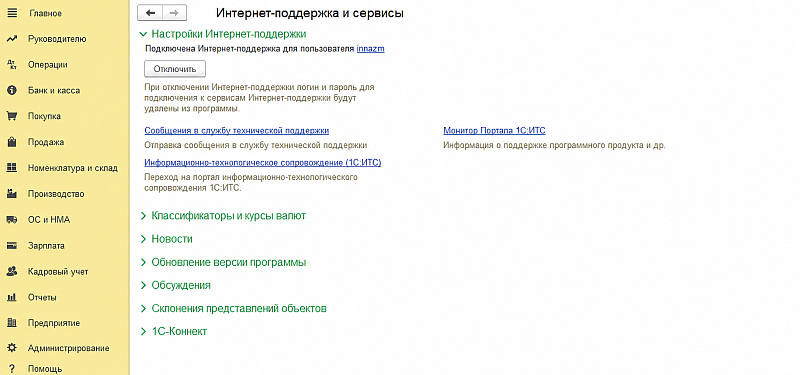
Task: Click the card icon beside Зарплата
Action: [12, 245]
